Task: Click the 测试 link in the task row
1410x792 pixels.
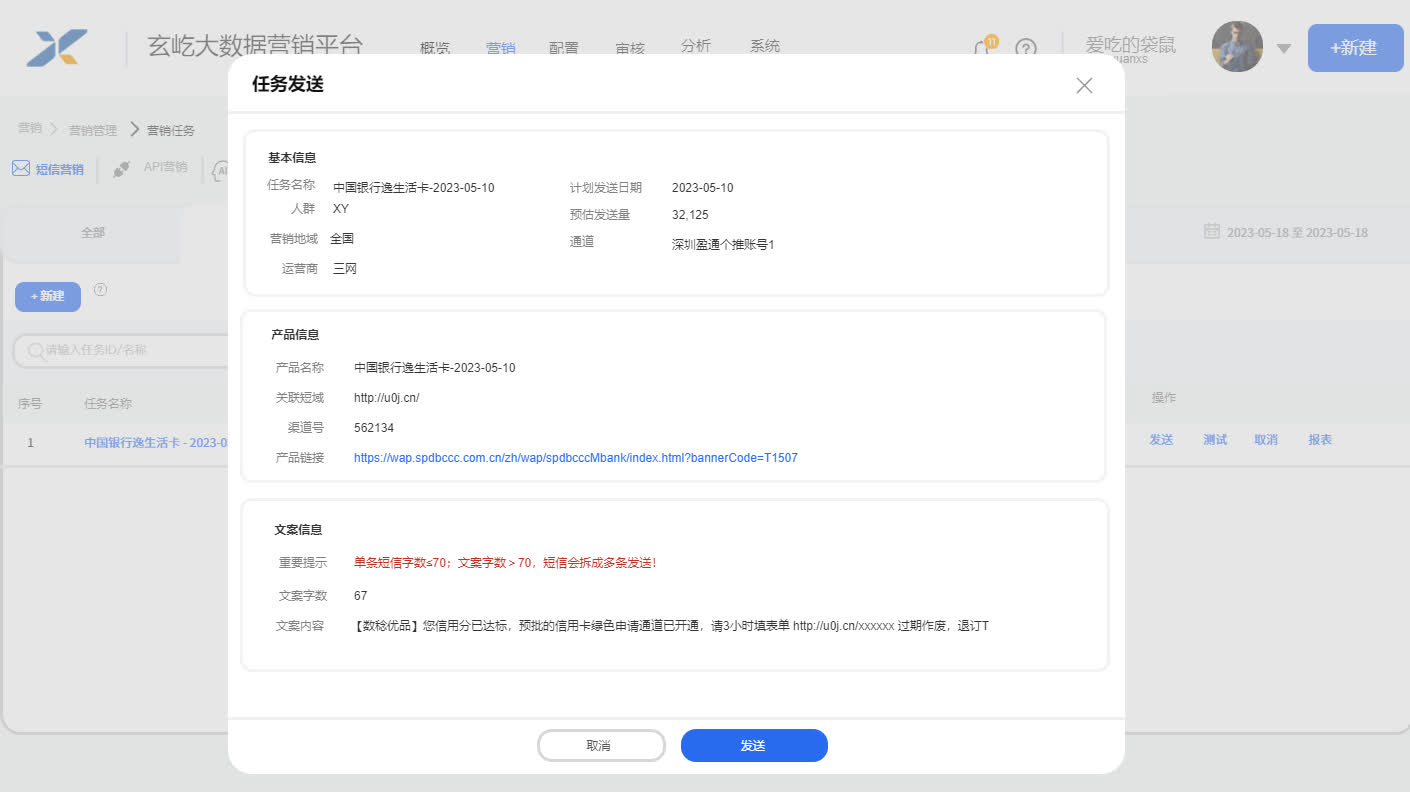Action: pyautogui.click(x=1215, y=440)
